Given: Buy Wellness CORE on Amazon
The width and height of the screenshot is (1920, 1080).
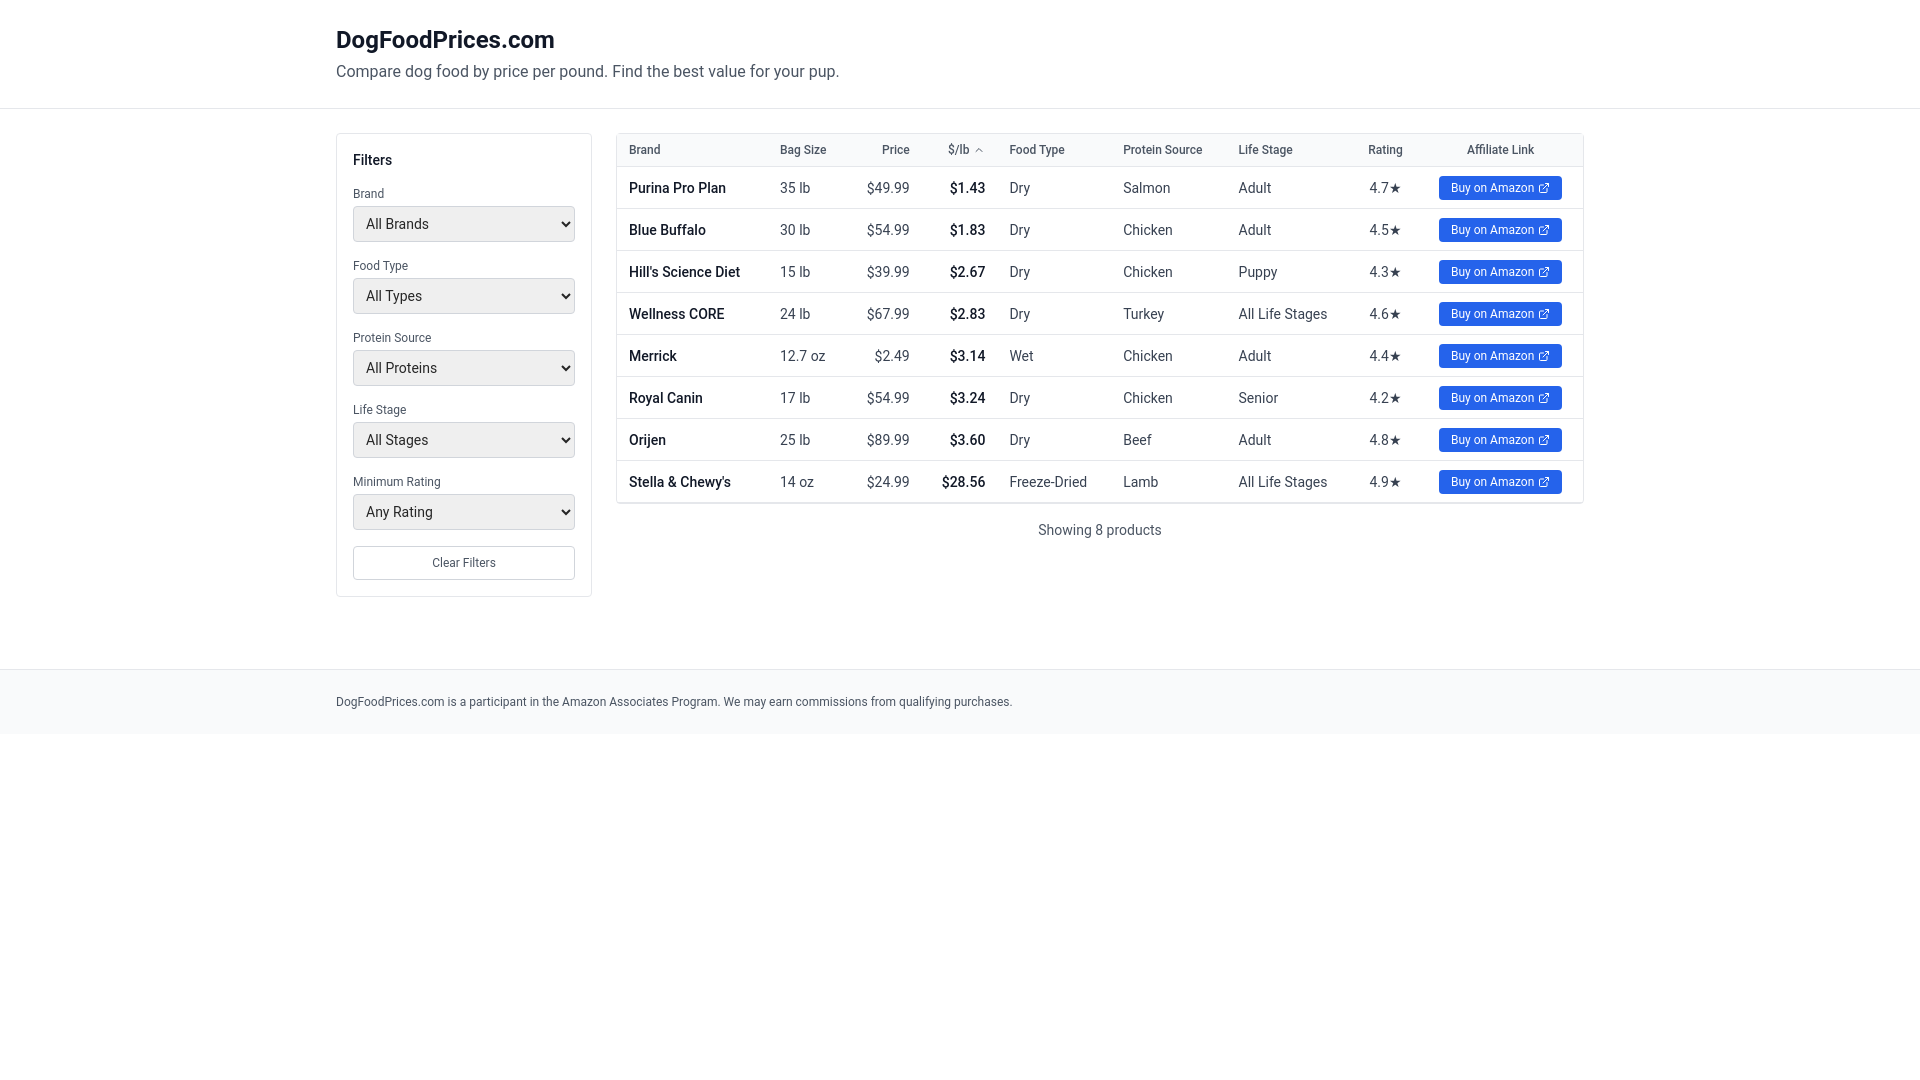Looking at the screenshot, I should click(x=1500, y=314).
